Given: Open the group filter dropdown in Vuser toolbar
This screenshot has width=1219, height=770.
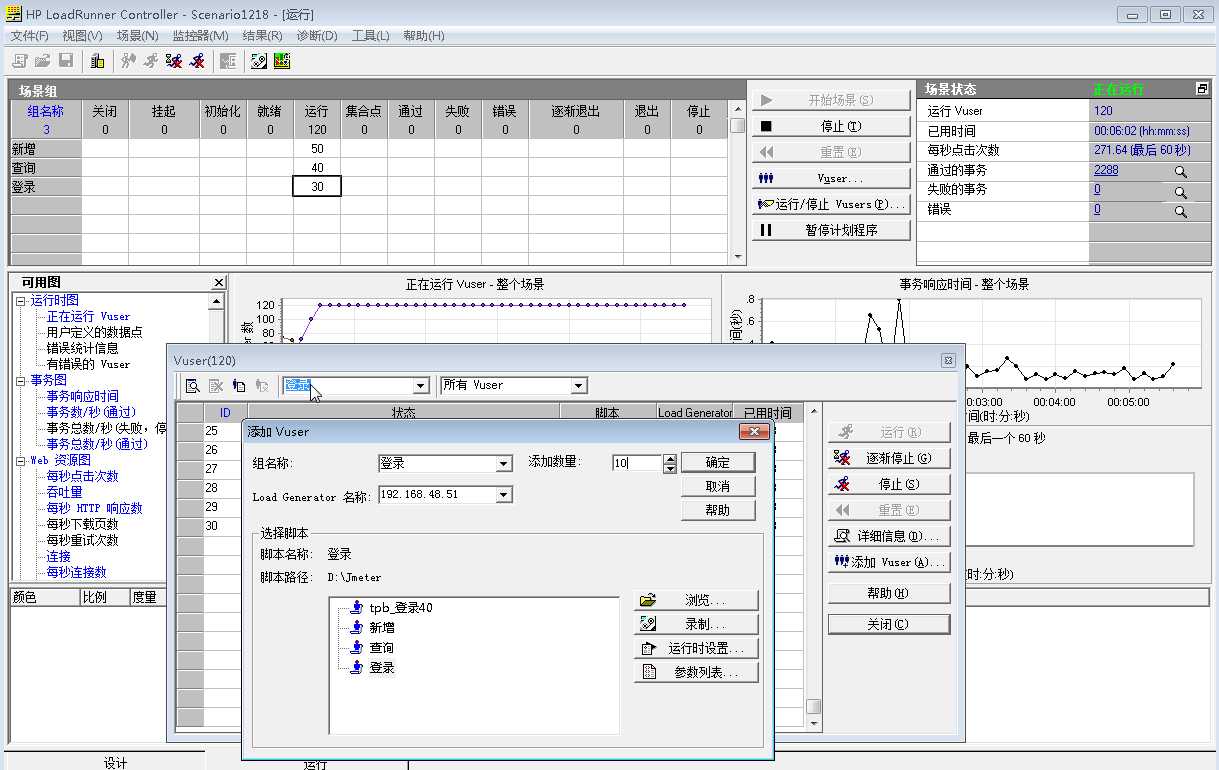Looking at the screenshot, I should tap(421, 385).
